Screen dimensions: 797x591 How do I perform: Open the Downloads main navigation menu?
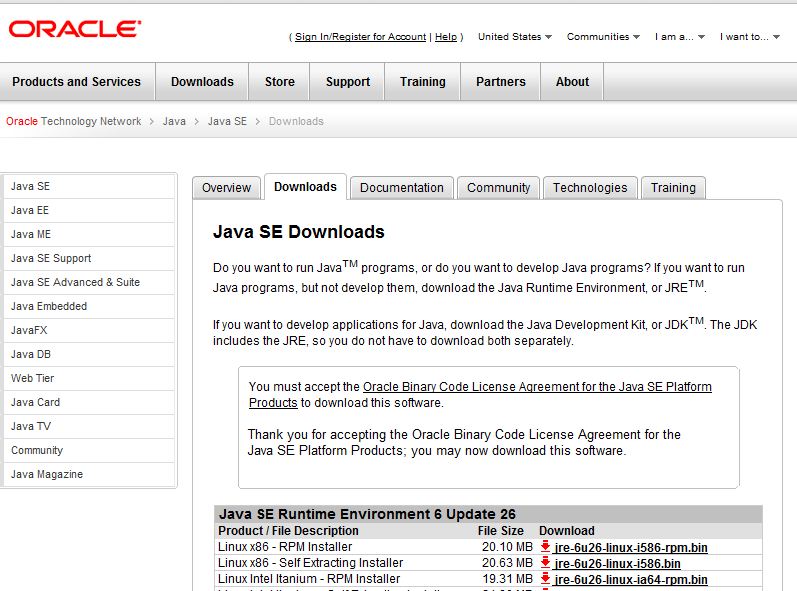click(202, 82)
